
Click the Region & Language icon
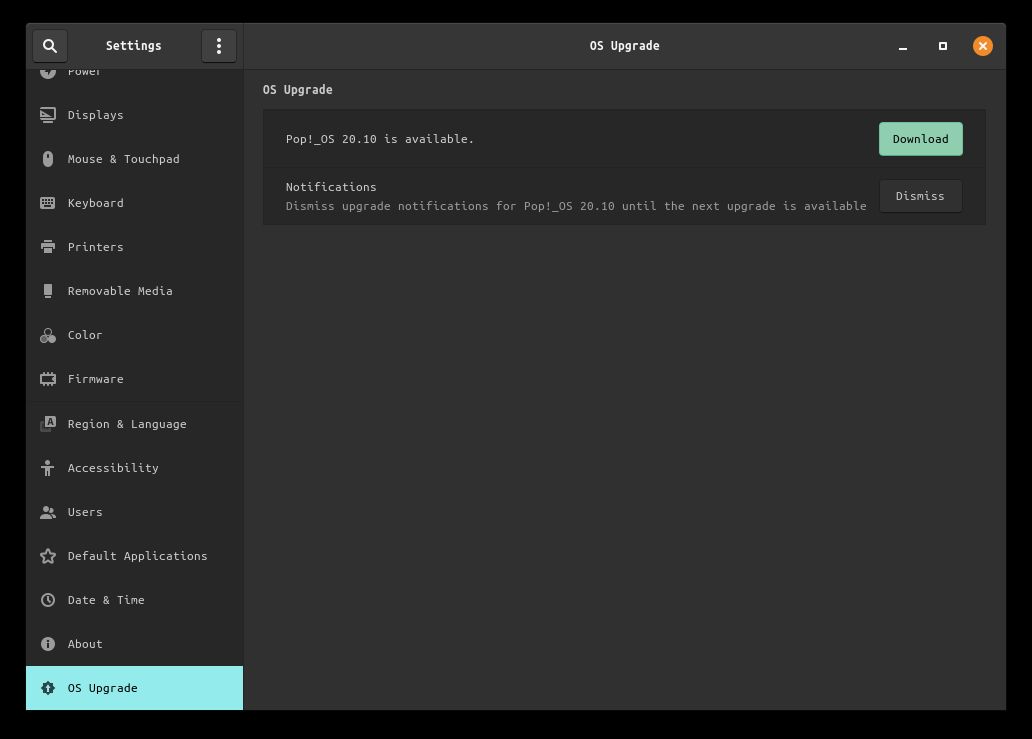pos(48,424)
